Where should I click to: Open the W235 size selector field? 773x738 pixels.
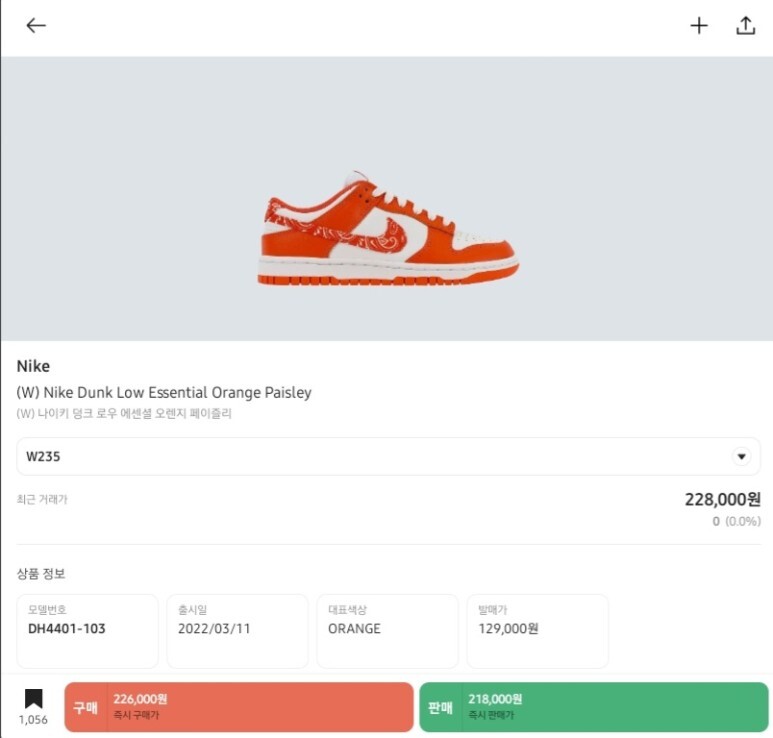click(388, 457)
